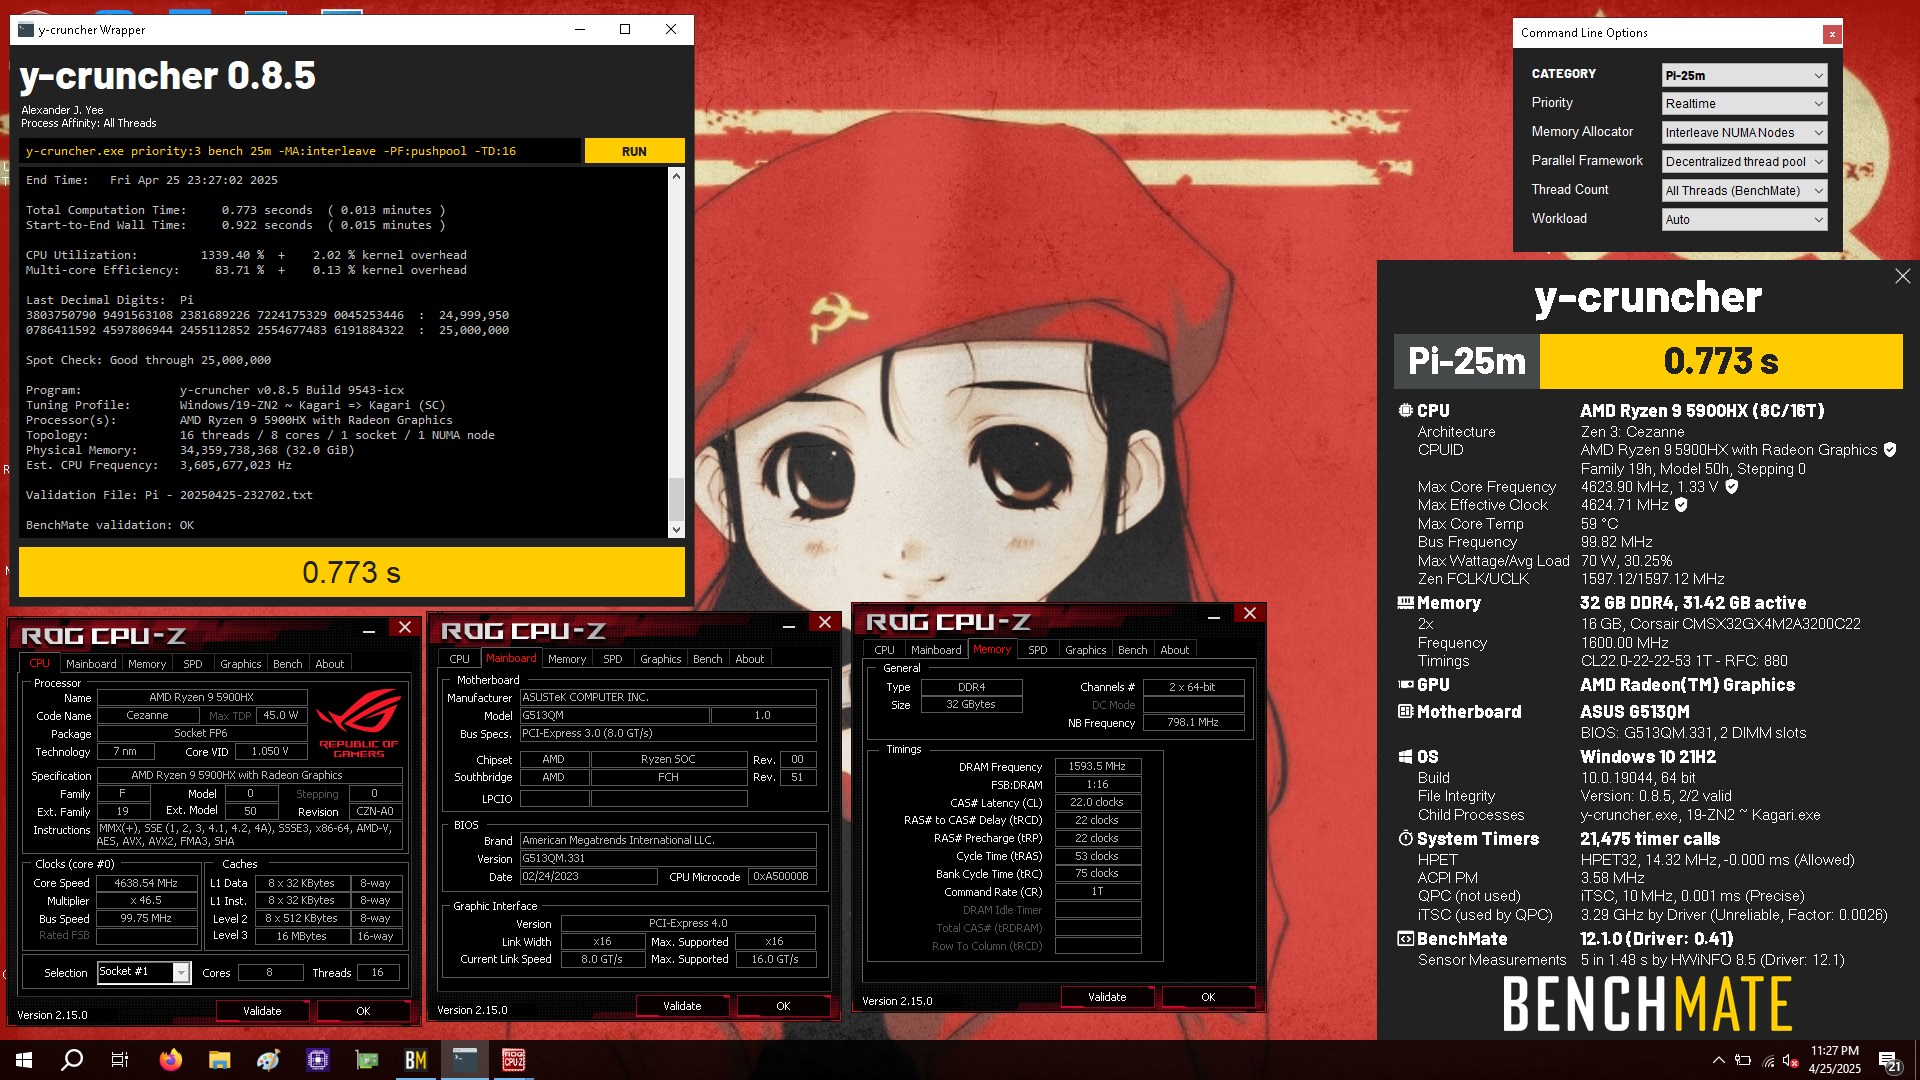This screenshot has width=1920, height=1080.
Task: Open SPD tab in right CPU-Z window
Action: point(1038,650)
